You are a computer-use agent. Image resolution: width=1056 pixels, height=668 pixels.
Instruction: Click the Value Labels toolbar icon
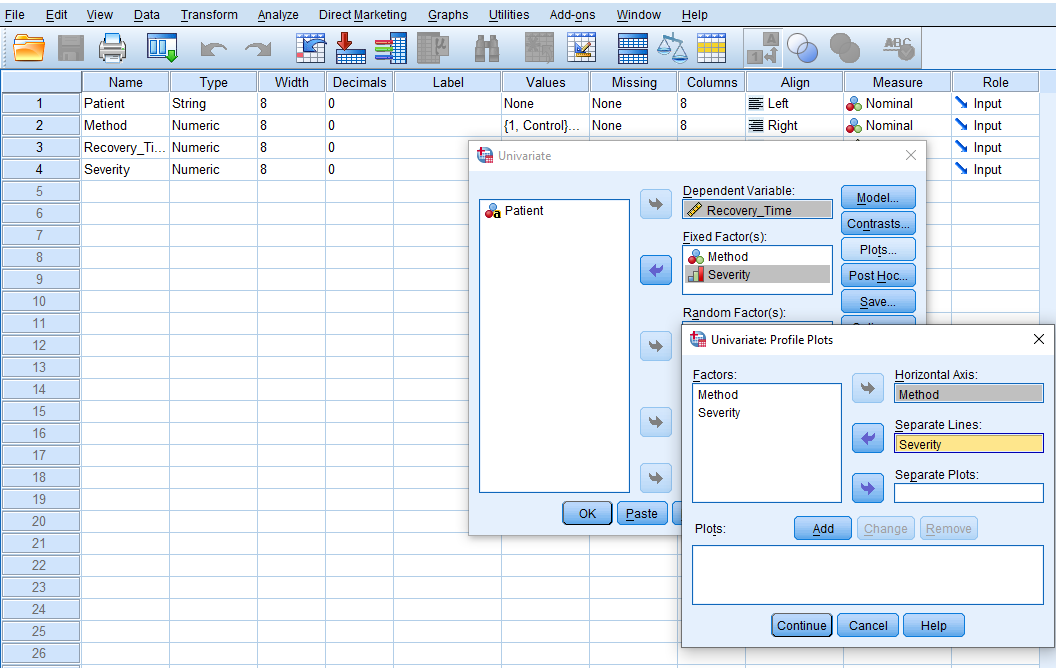pyautogui.click(x=763, y=48)
